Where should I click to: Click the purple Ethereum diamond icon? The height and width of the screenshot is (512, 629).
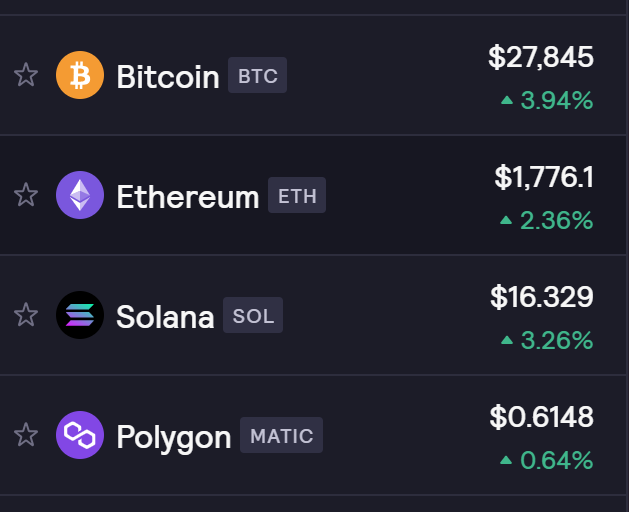pos(80,195)
